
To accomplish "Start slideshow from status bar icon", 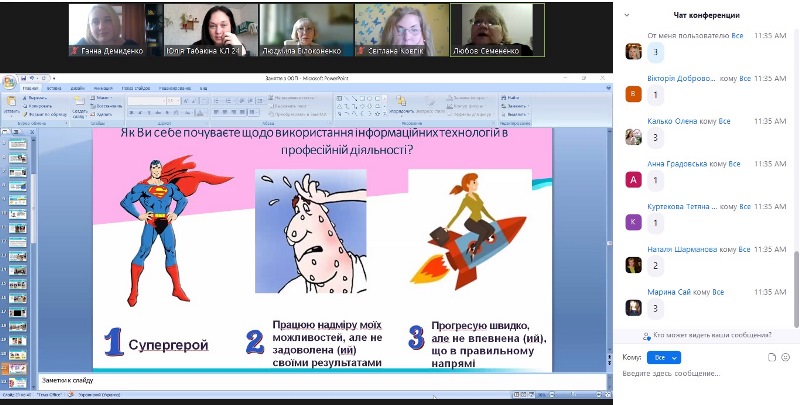I will (x=532, y=394).
